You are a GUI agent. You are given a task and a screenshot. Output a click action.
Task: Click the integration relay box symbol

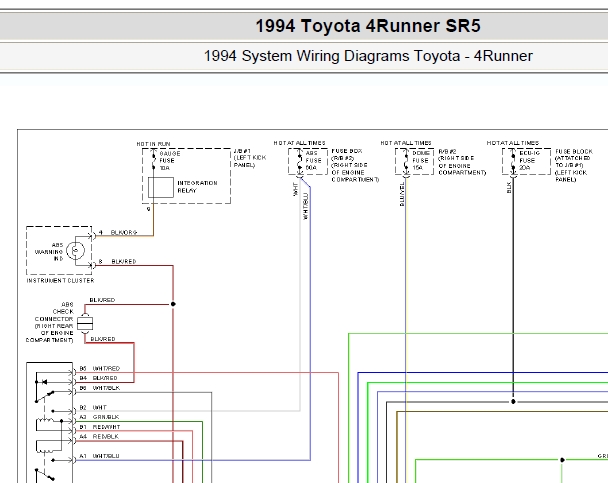pos(161,188)
